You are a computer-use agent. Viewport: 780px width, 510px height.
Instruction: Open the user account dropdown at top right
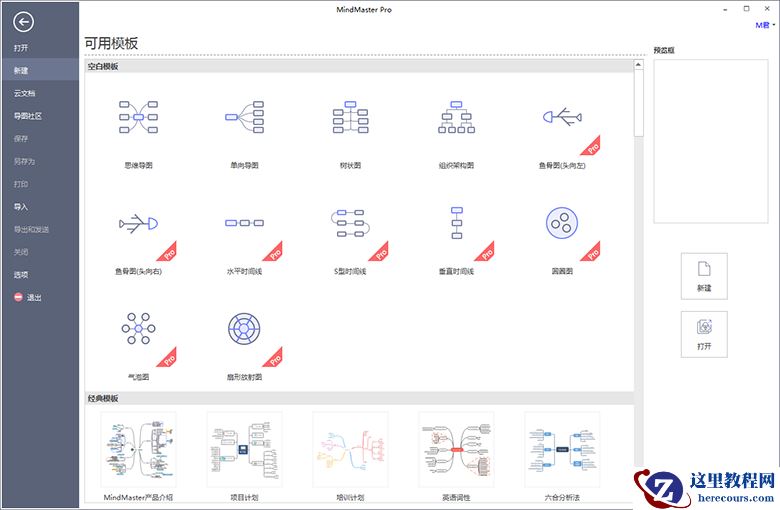click(x=765, y=25)
